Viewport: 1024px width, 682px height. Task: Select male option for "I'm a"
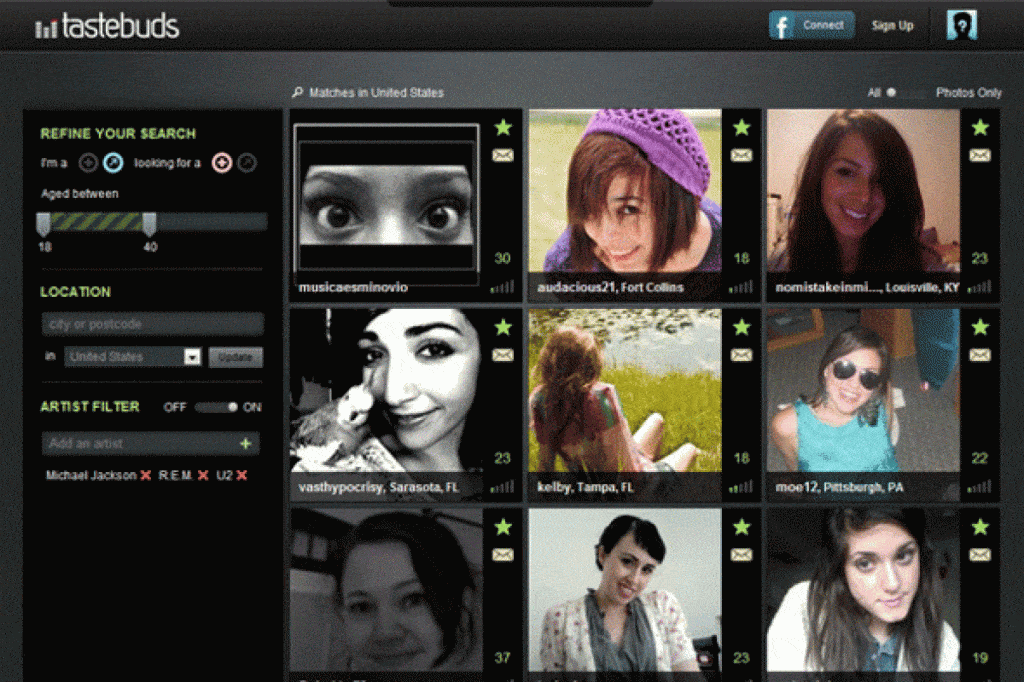pyautogui.click(x=114, y=163)
